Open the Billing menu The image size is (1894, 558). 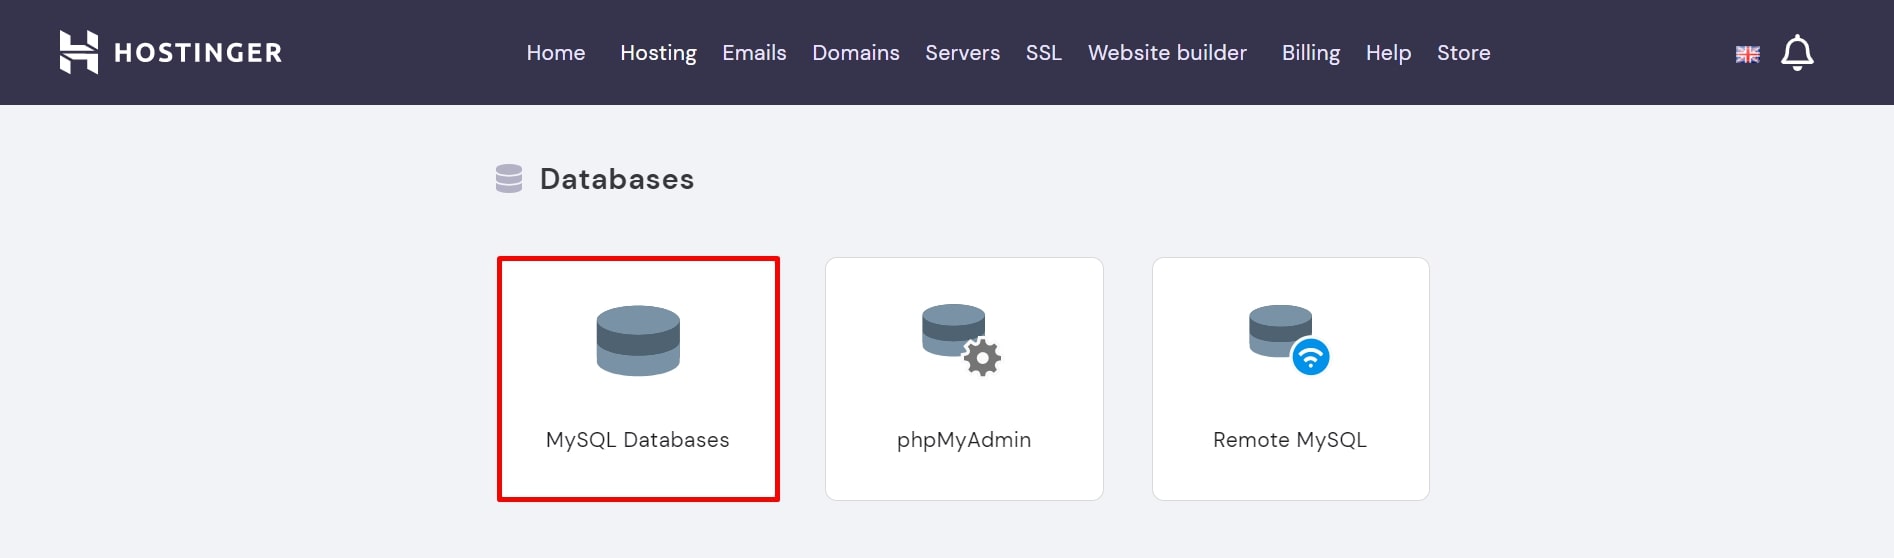click(x=1311, y=53)
